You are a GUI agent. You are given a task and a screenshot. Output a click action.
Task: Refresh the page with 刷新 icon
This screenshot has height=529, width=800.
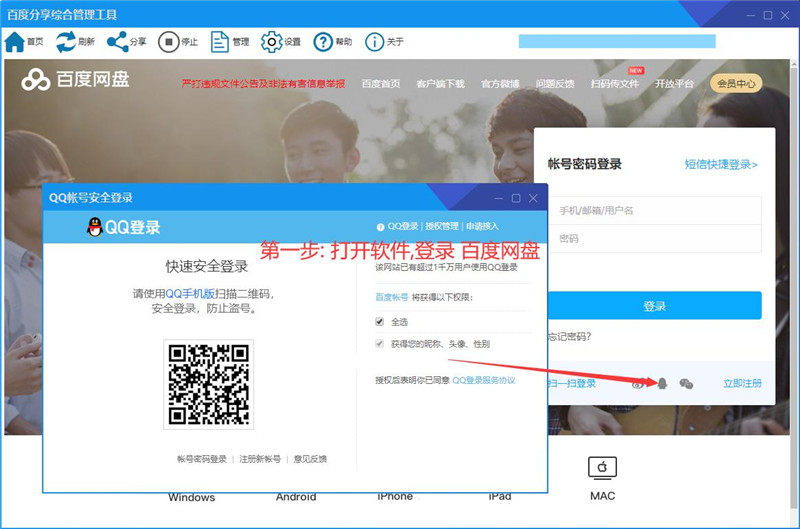(66, 42)
